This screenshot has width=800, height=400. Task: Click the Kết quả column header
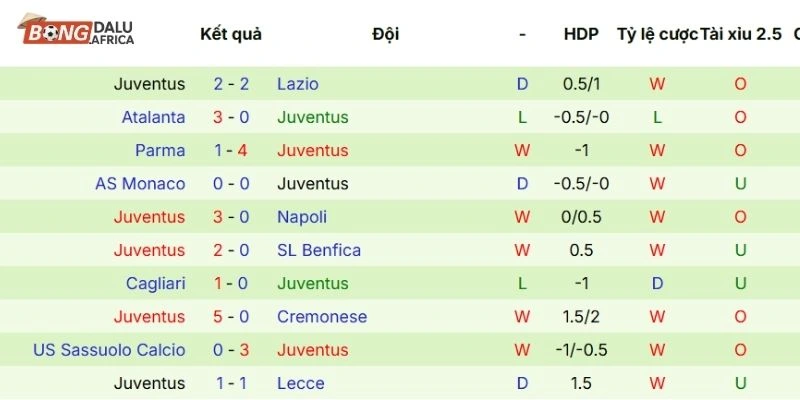tap(231, 34)
